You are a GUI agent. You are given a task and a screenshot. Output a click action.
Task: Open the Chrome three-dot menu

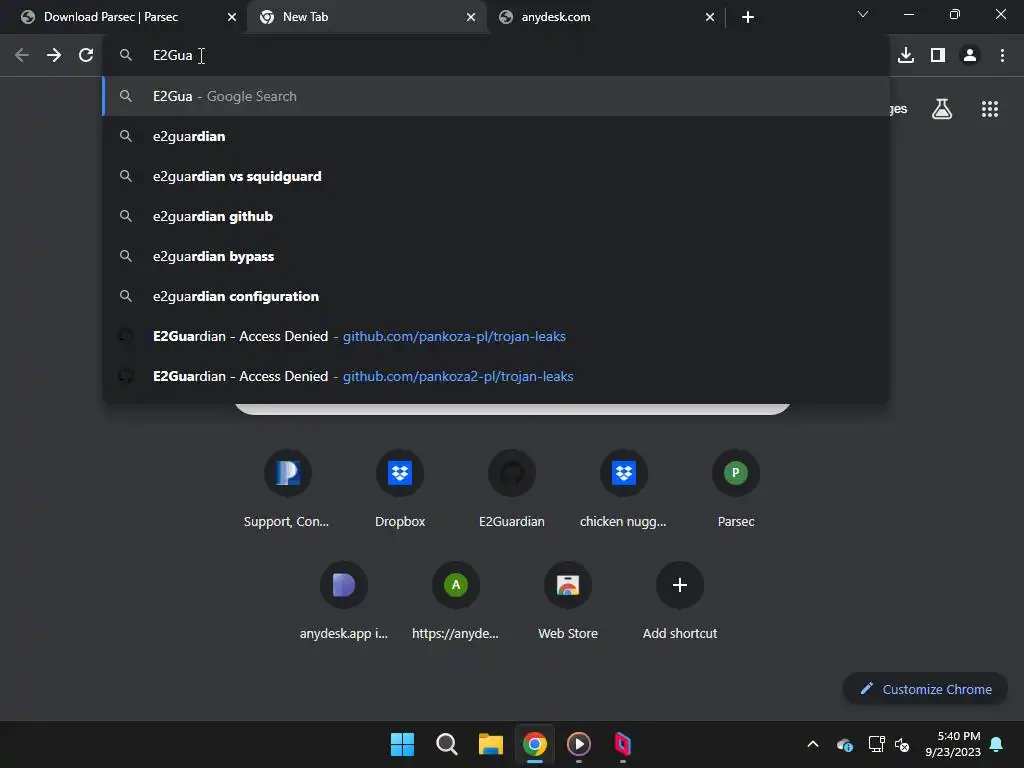1002,56
